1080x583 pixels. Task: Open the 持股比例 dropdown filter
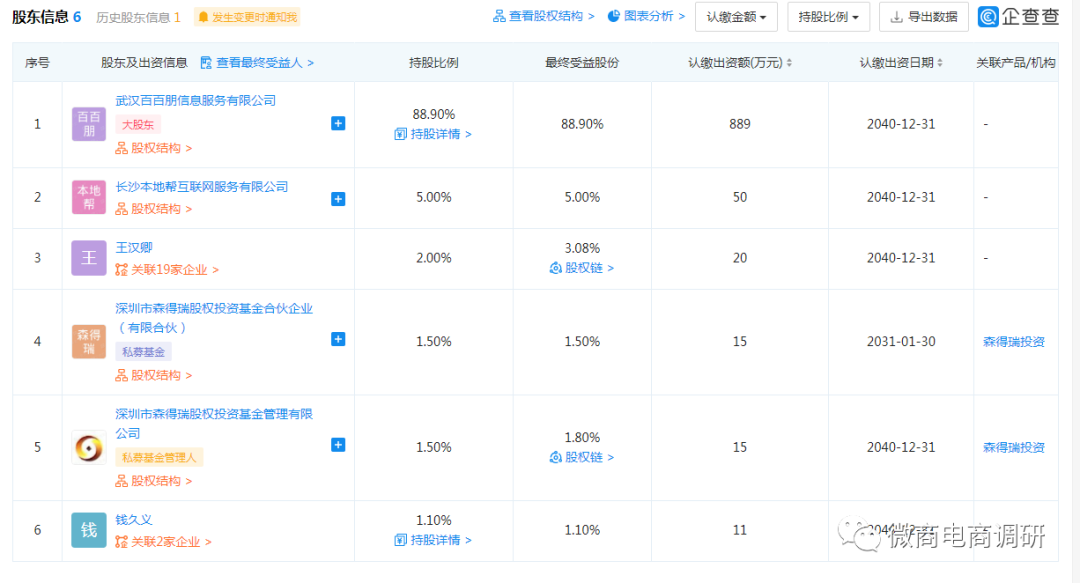(829, 17)
